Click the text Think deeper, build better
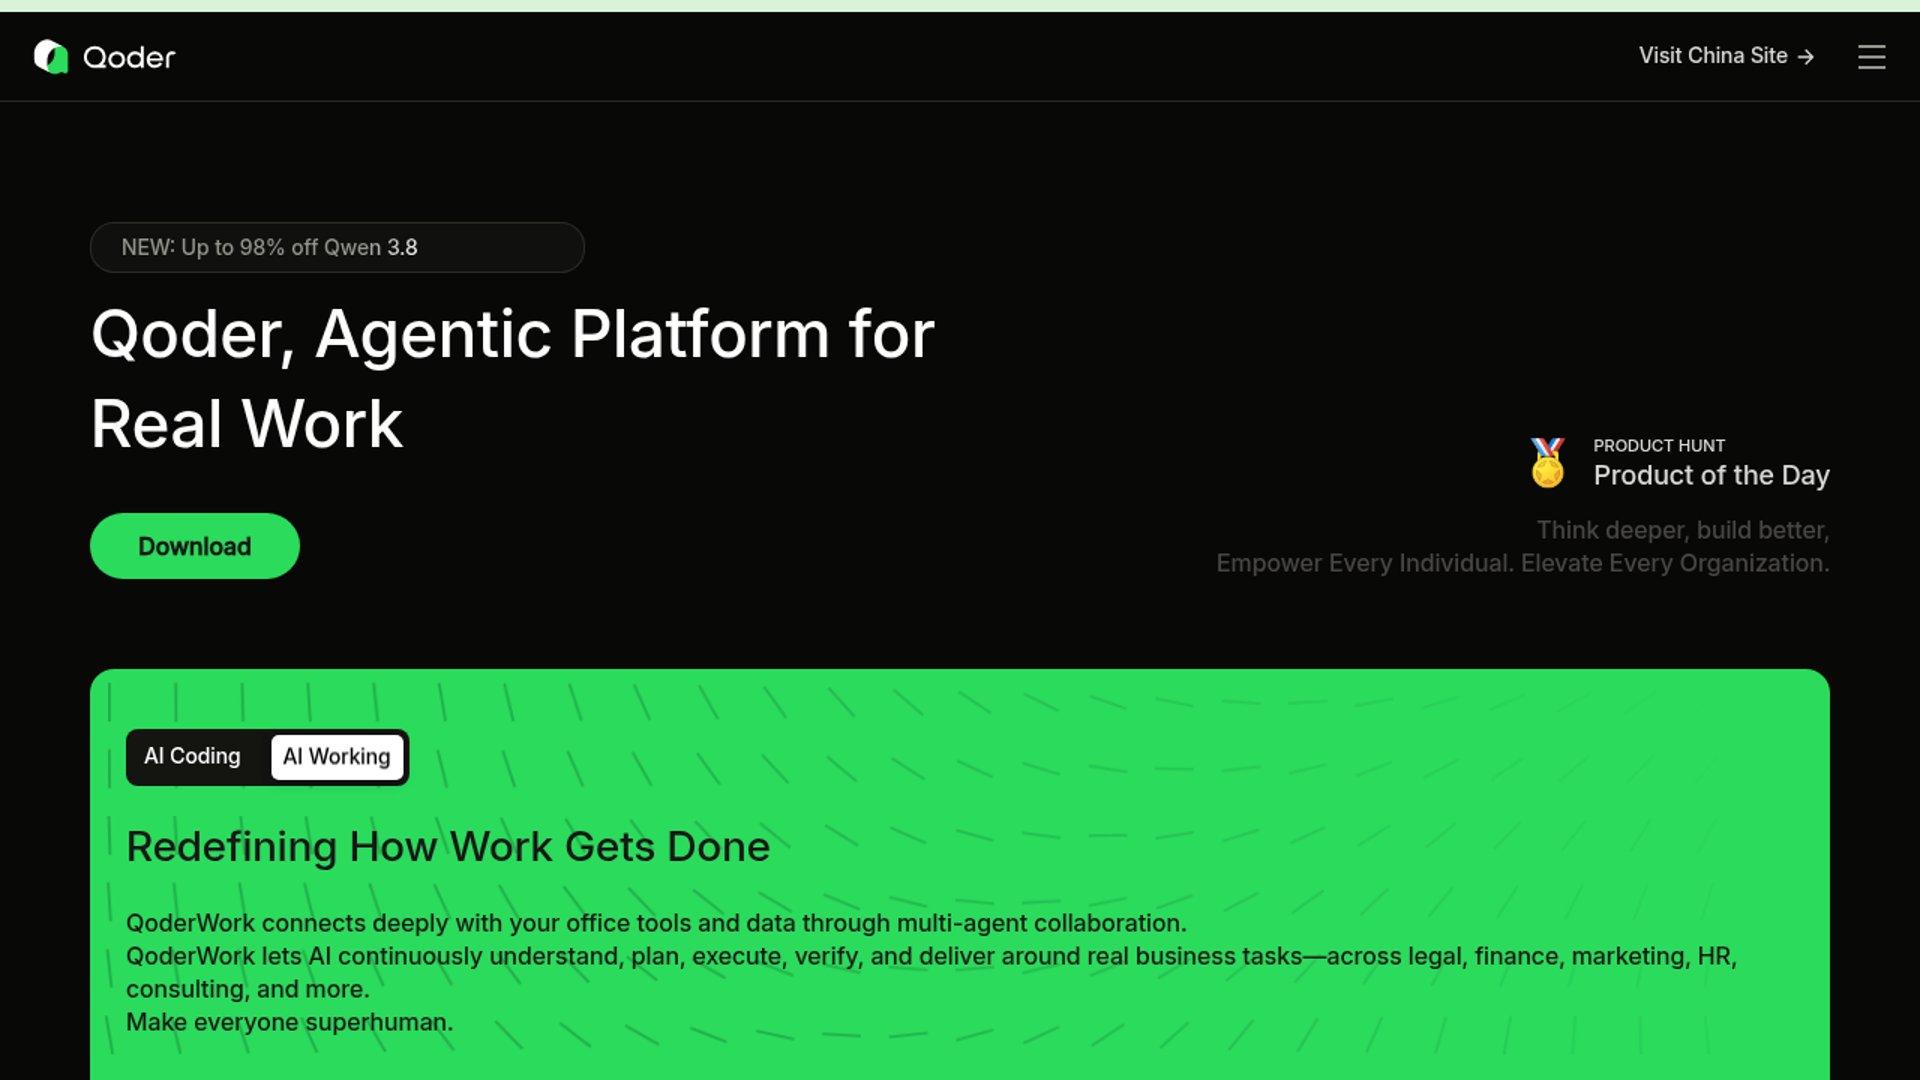The height and width of the screenshot is (1080, 1920). point(1683,530)
